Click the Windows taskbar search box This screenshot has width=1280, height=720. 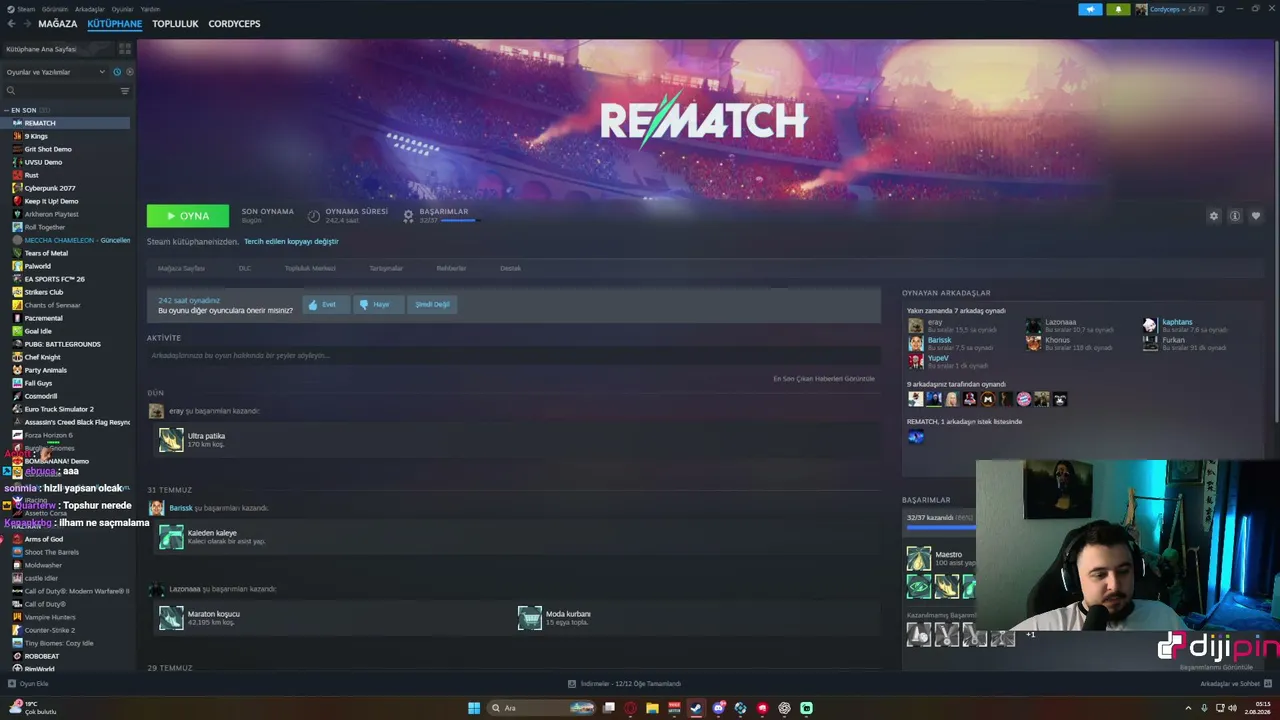[x=540, y=708]
